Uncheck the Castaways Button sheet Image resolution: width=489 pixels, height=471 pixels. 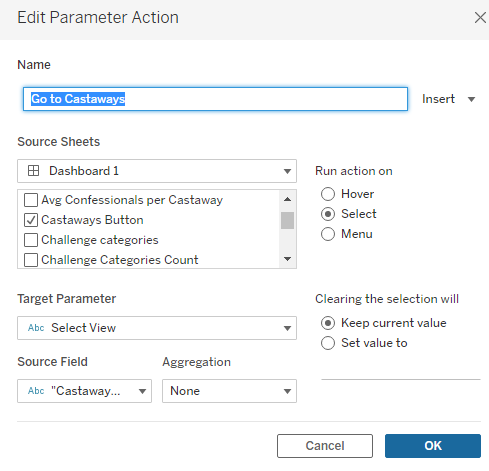pyautogui.click(x=31, y=220)
